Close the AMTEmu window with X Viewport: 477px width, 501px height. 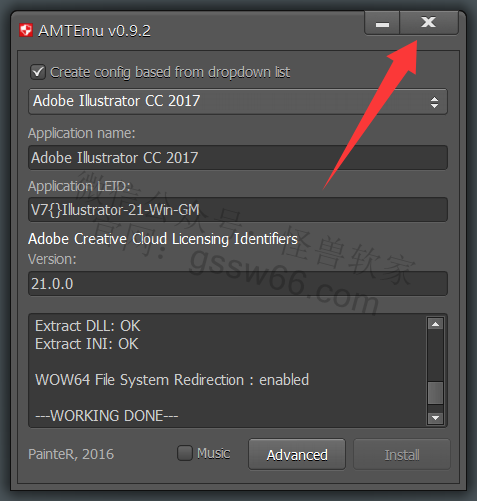[429, 23]
